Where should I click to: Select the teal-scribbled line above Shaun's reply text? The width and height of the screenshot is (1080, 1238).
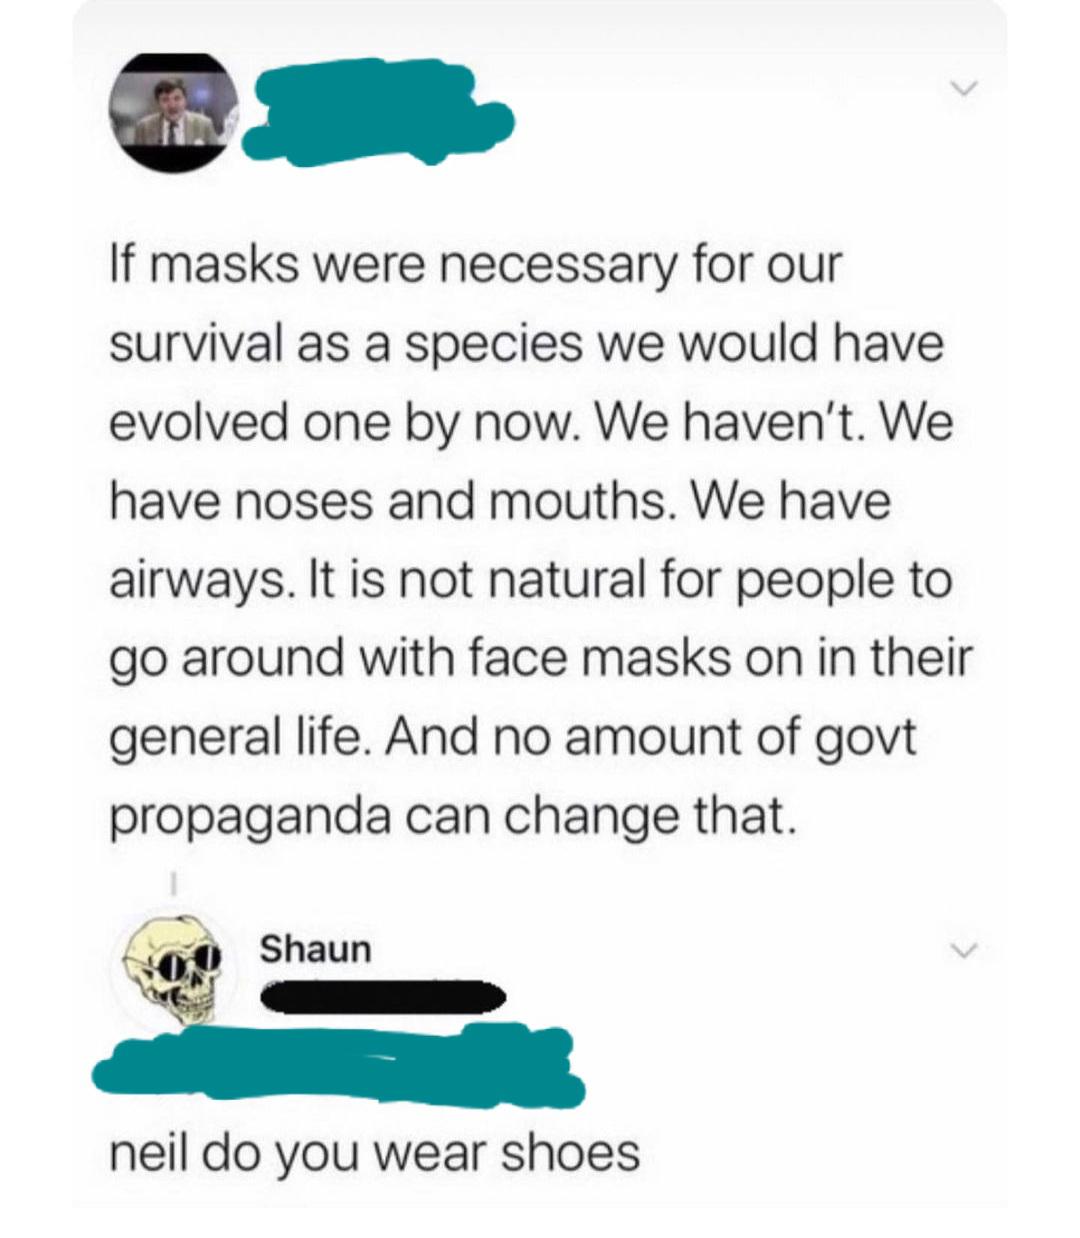(x=337, y=1062)
